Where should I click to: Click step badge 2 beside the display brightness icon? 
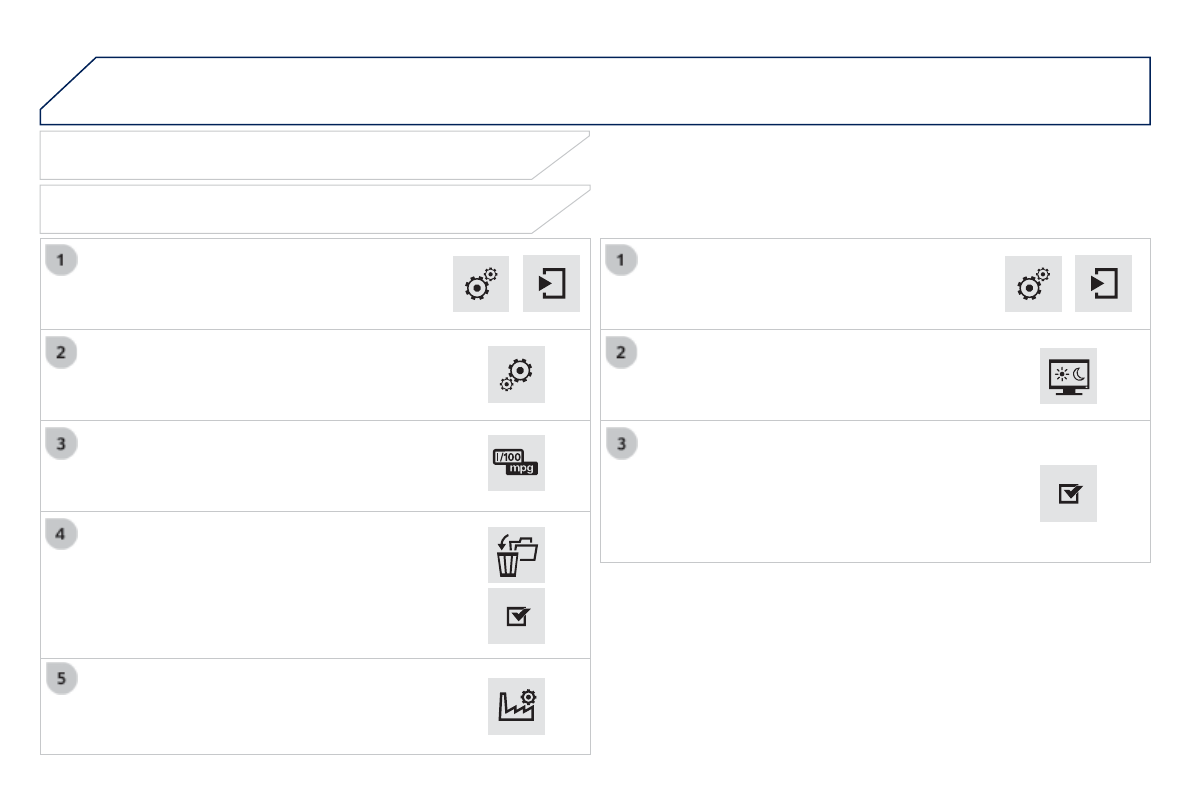[622, 352]
